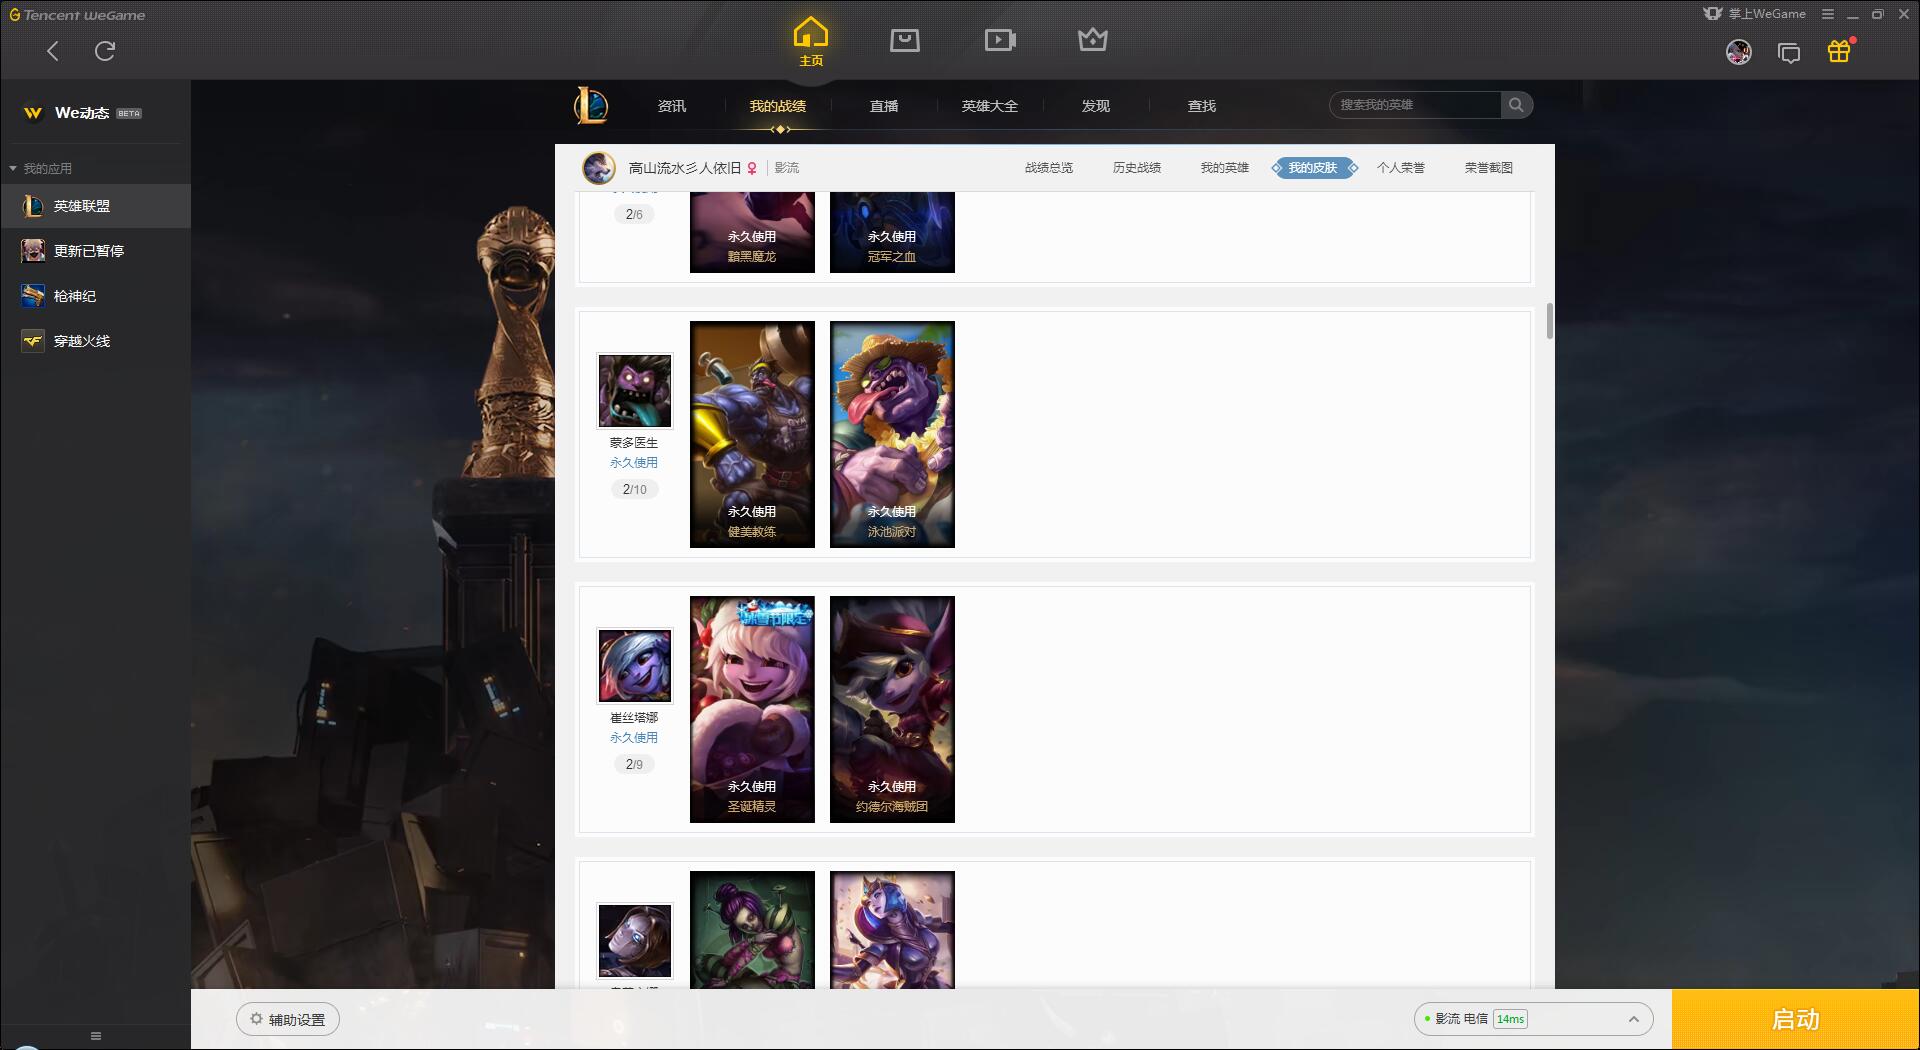Click summoner name 高山流水彡人依旧
Screen dimensions: 1920x1050
(x=685, y=168)
